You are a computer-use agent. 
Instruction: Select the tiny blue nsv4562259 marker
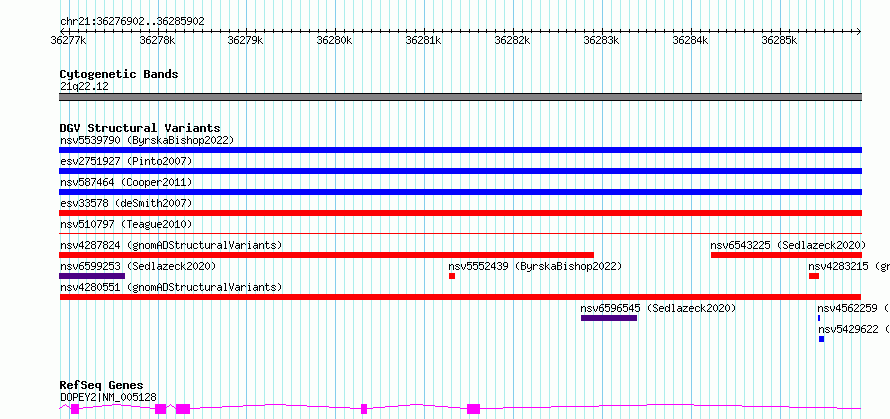[x=819, y=318]
